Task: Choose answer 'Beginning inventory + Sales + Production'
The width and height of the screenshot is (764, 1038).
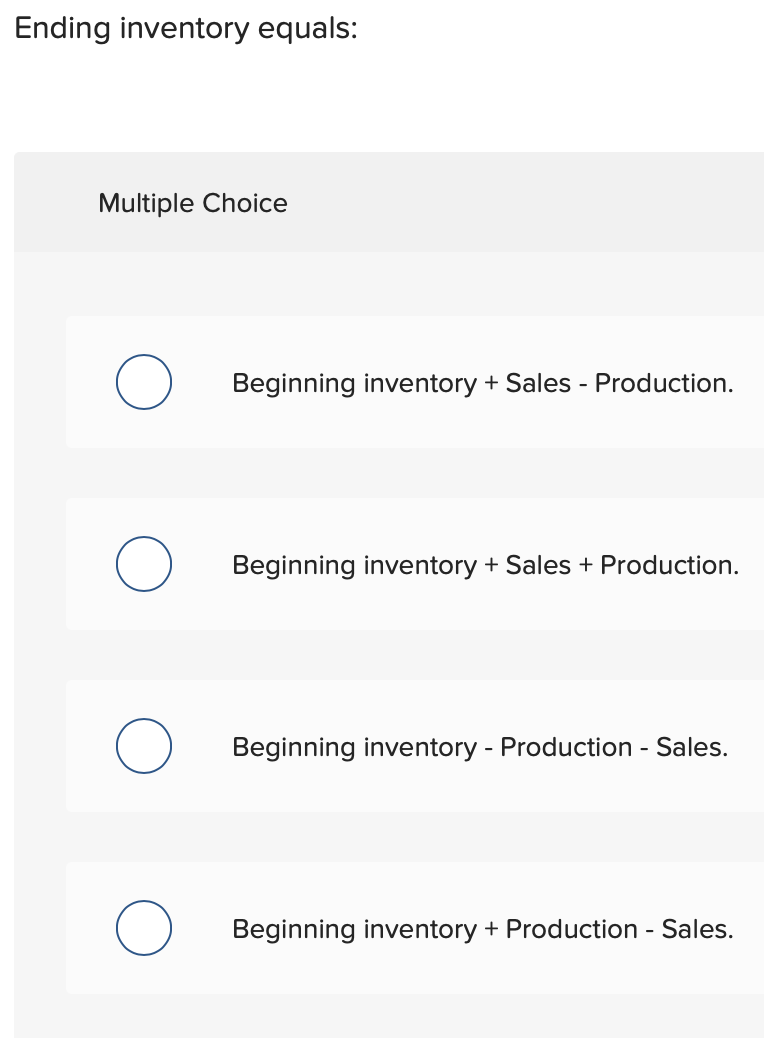Action: [485, 565]
